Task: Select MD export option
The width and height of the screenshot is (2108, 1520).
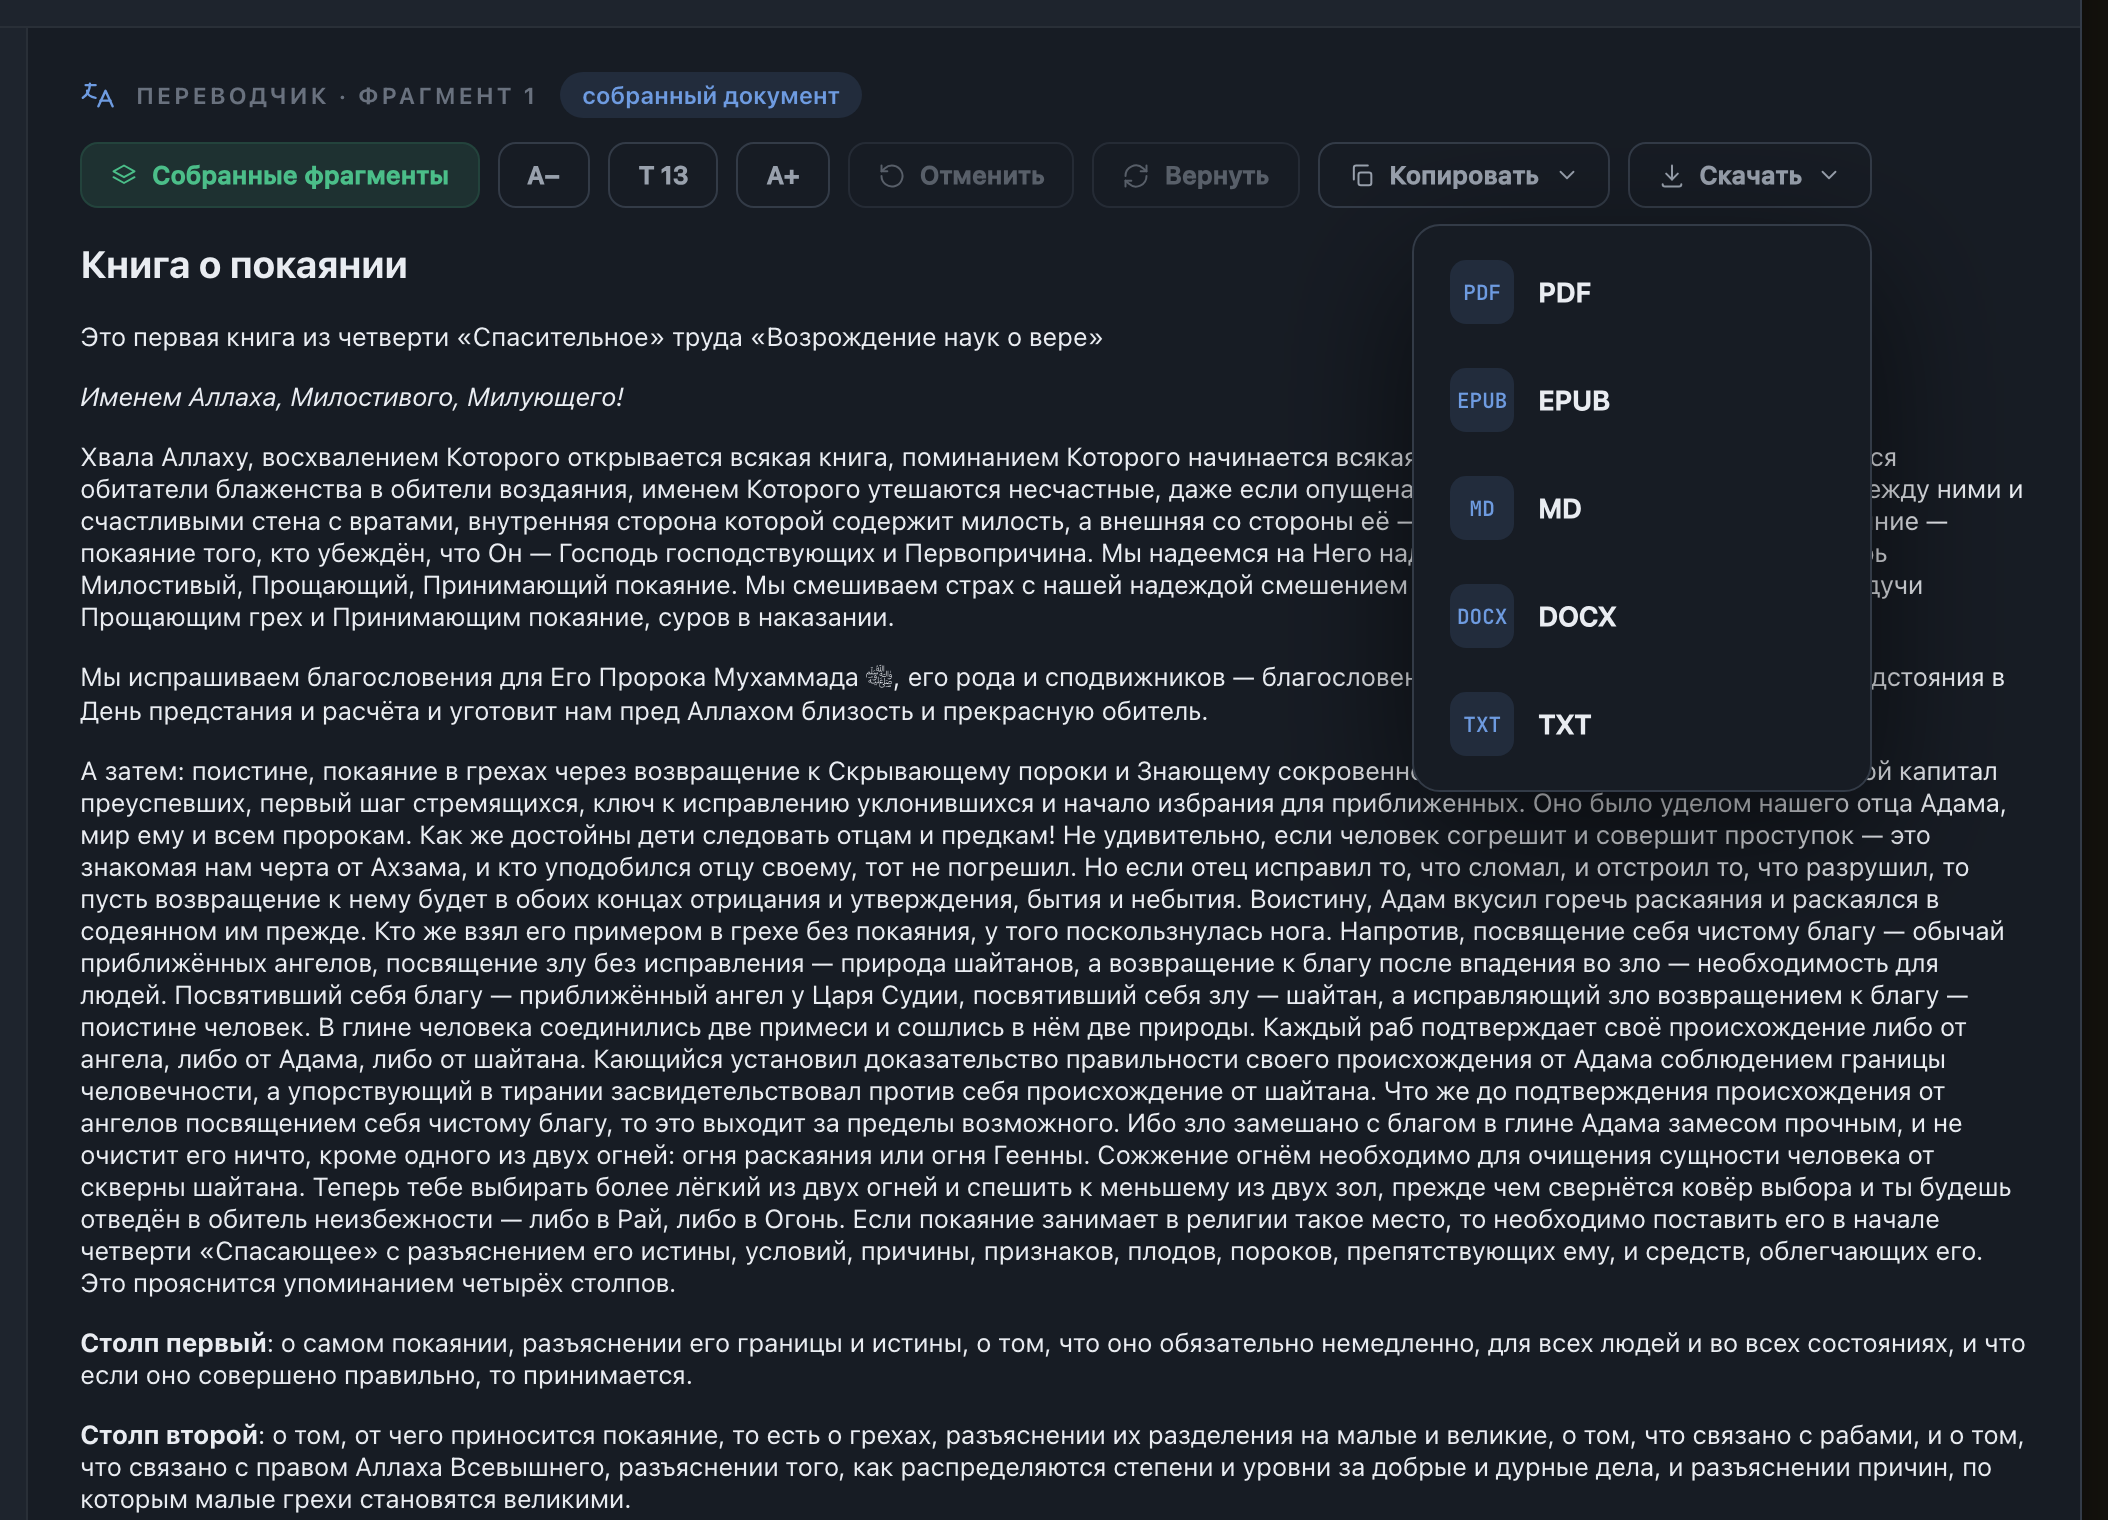Action: 1641,508
